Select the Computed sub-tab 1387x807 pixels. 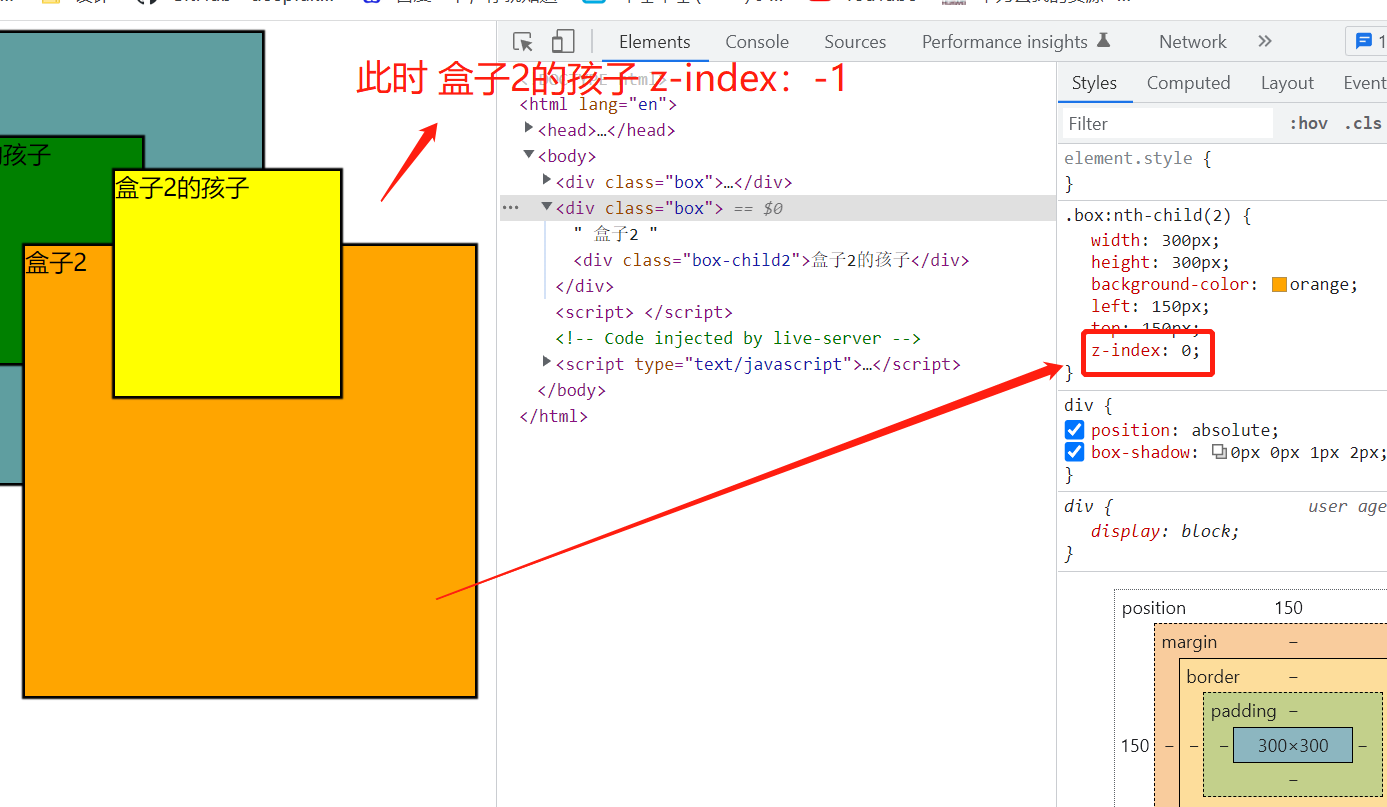[x=1188, y=83]
